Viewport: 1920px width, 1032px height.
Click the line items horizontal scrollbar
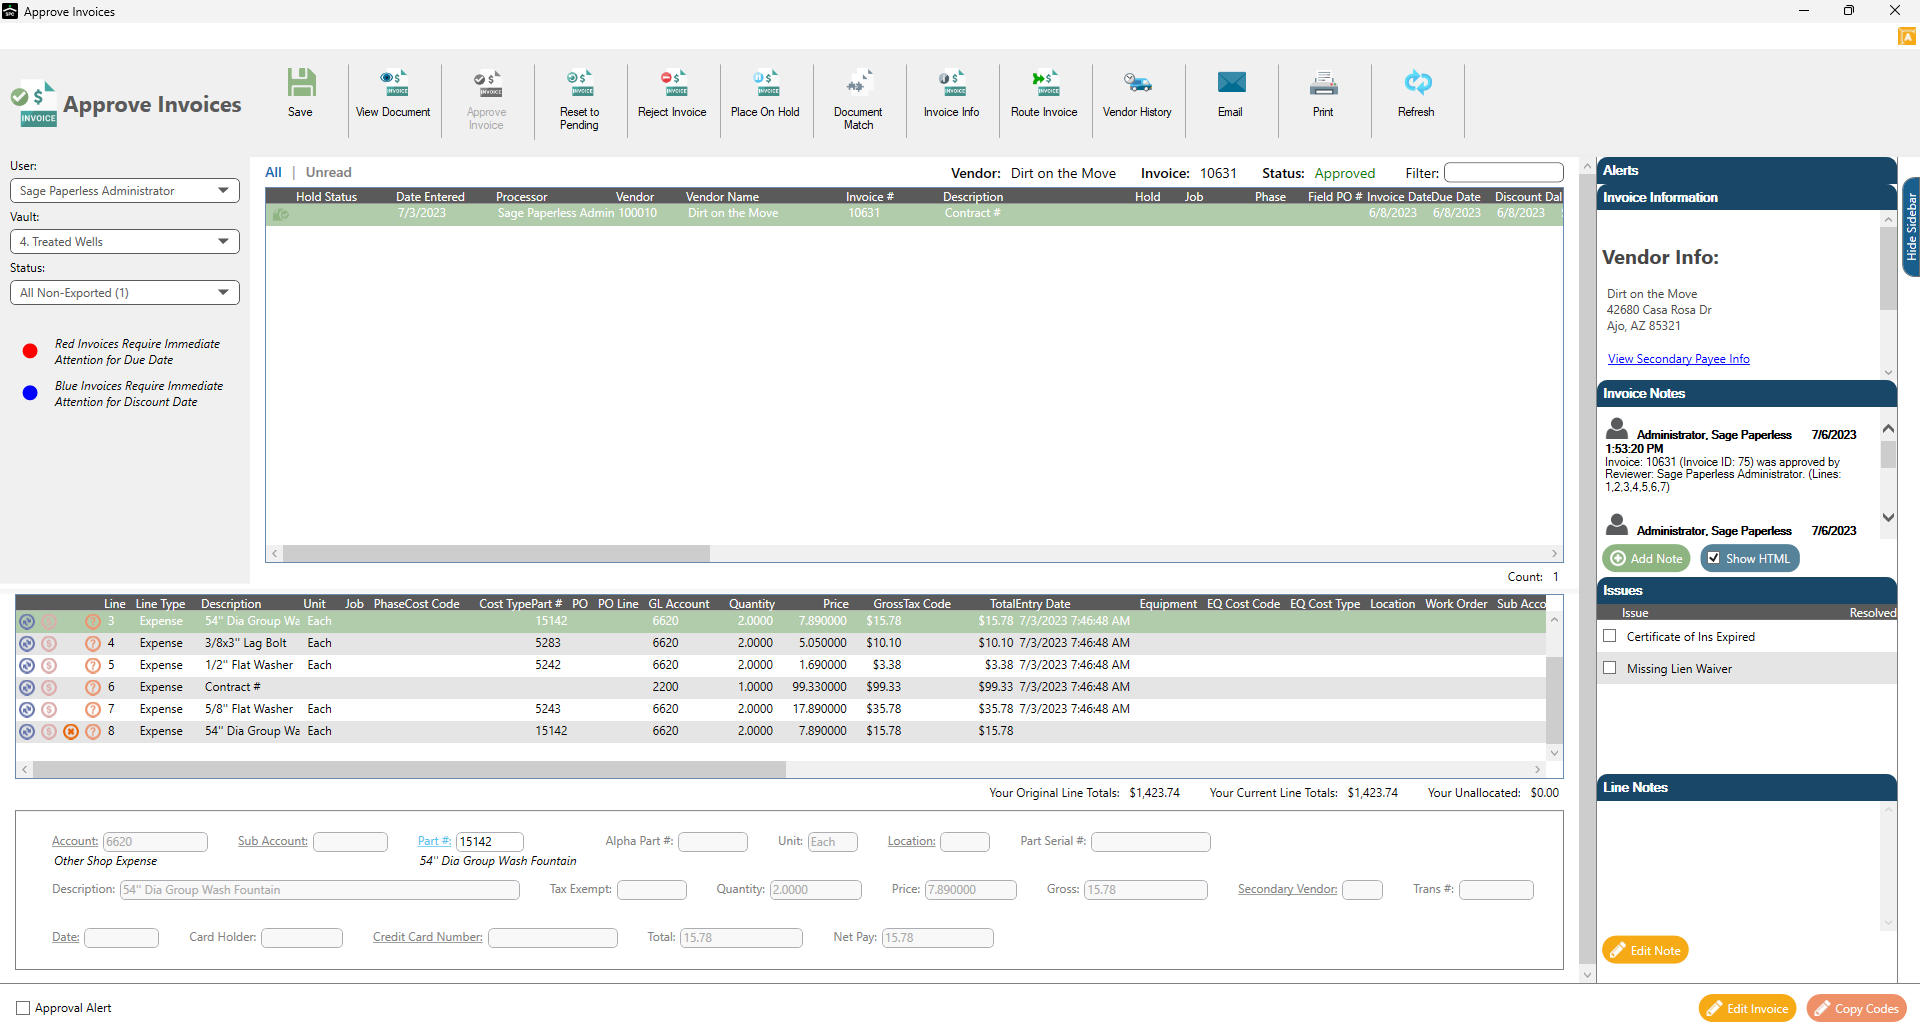pyautogui.click(x=409, y=769)
